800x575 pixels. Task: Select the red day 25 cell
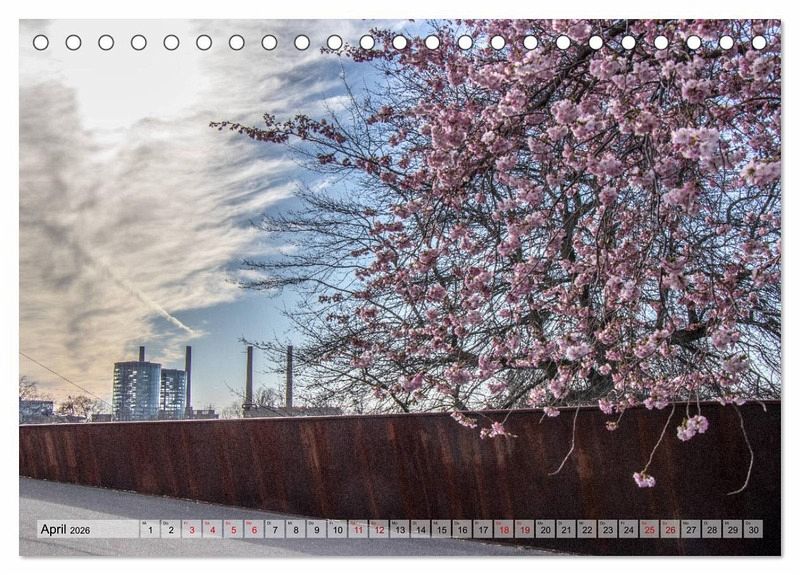tap(649, 529)
